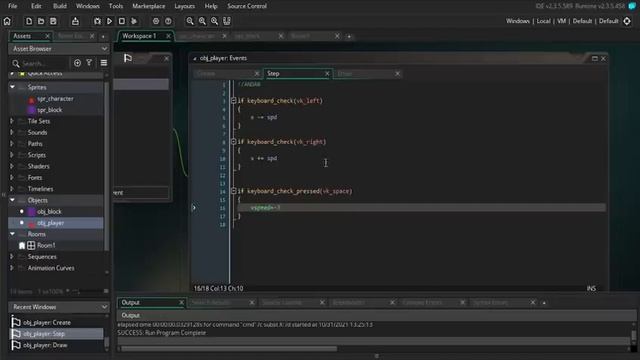Create executable export icon

pos(75,21)
